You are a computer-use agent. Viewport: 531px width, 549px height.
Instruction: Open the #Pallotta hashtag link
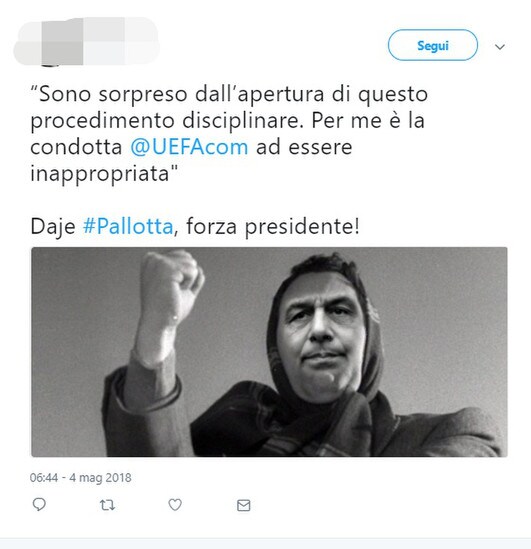pos(128,226)
